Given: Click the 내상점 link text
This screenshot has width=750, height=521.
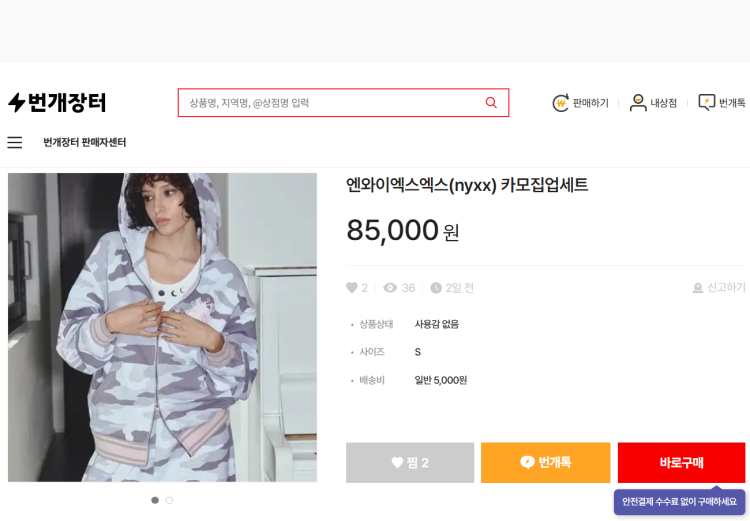Looking at the screenshot, I should 664,103.
